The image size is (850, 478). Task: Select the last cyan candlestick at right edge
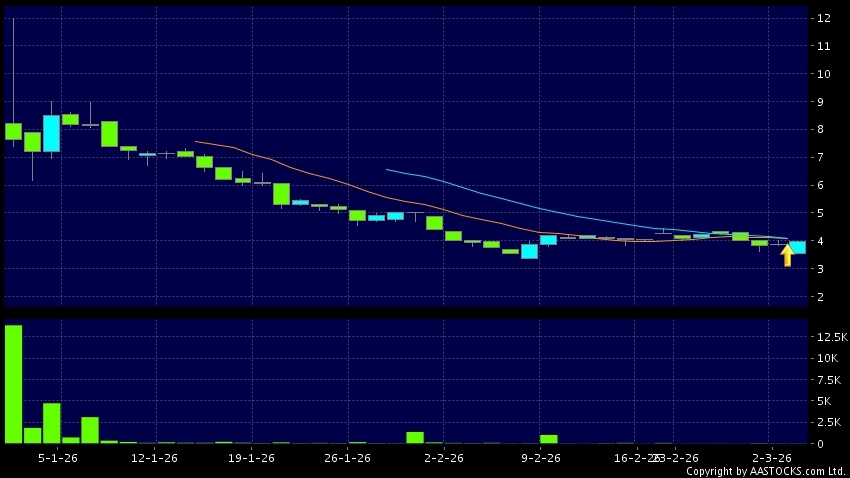click(798, 247)
